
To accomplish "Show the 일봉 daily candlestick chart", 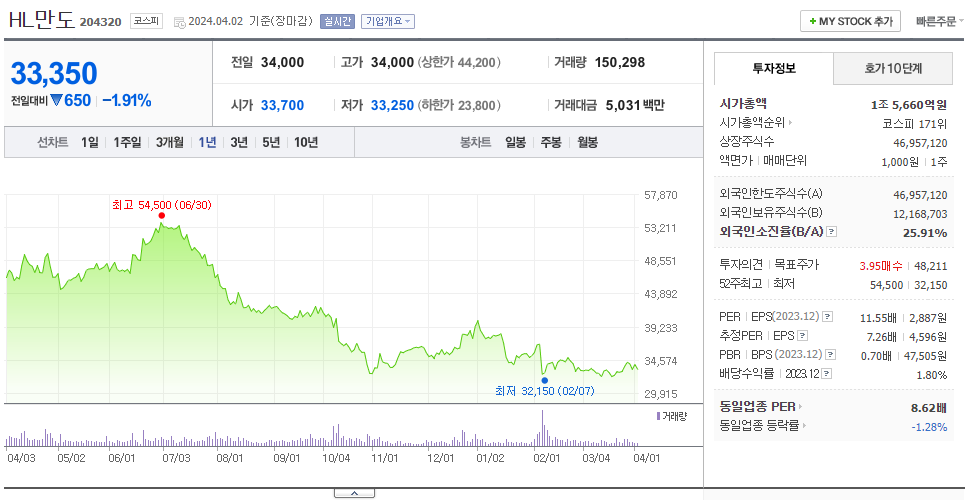I will pyautogui.click(x=515, y=143).
